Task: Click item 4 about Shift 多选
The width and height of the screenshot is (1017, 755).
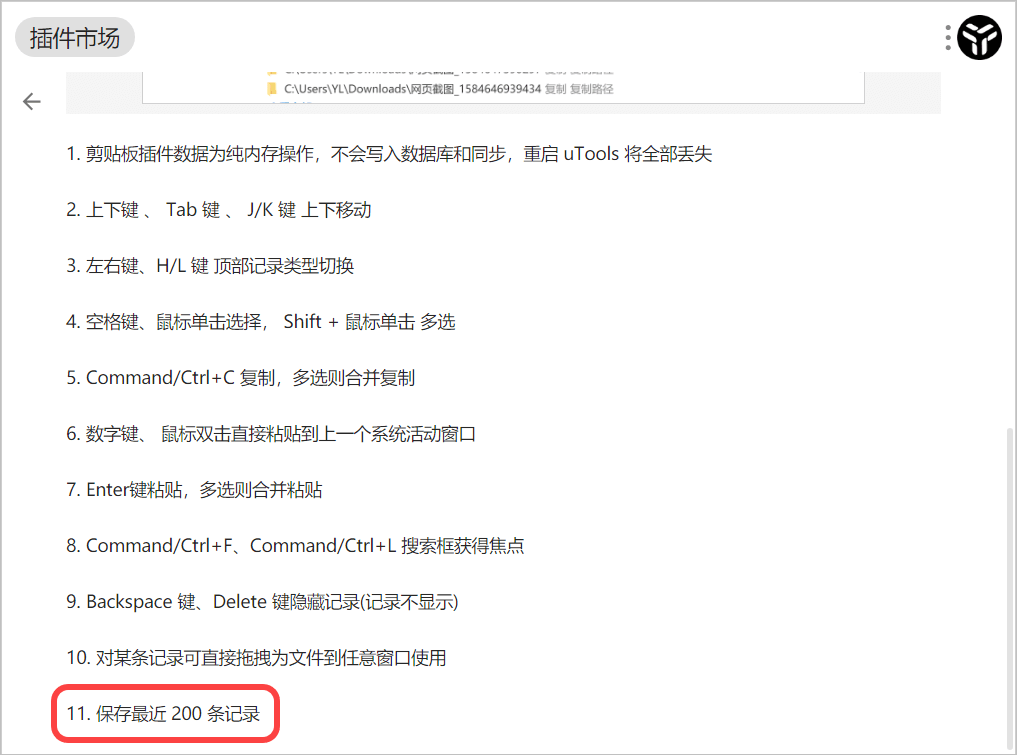Action: pos(261,321)
